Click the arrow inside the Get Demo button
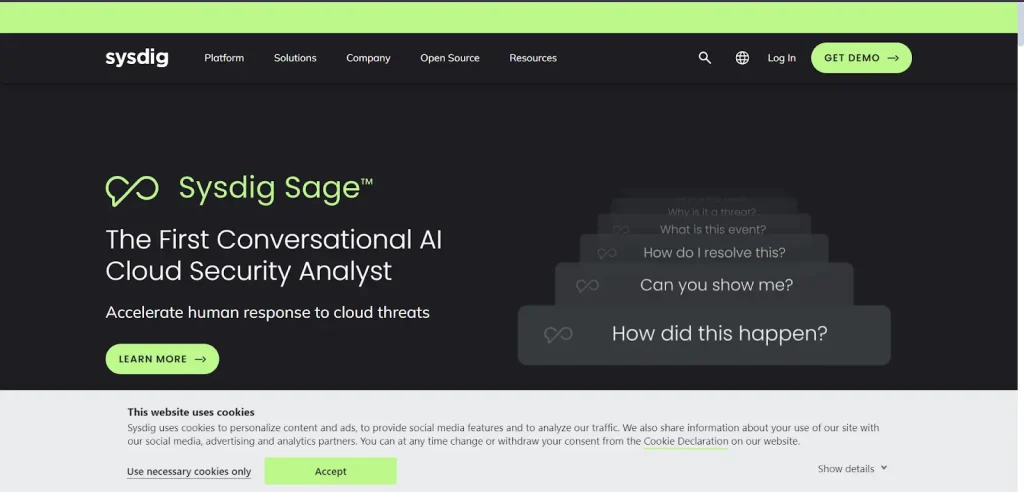The width and height of the screenshot is (1024, 492). tap(893, 58)
